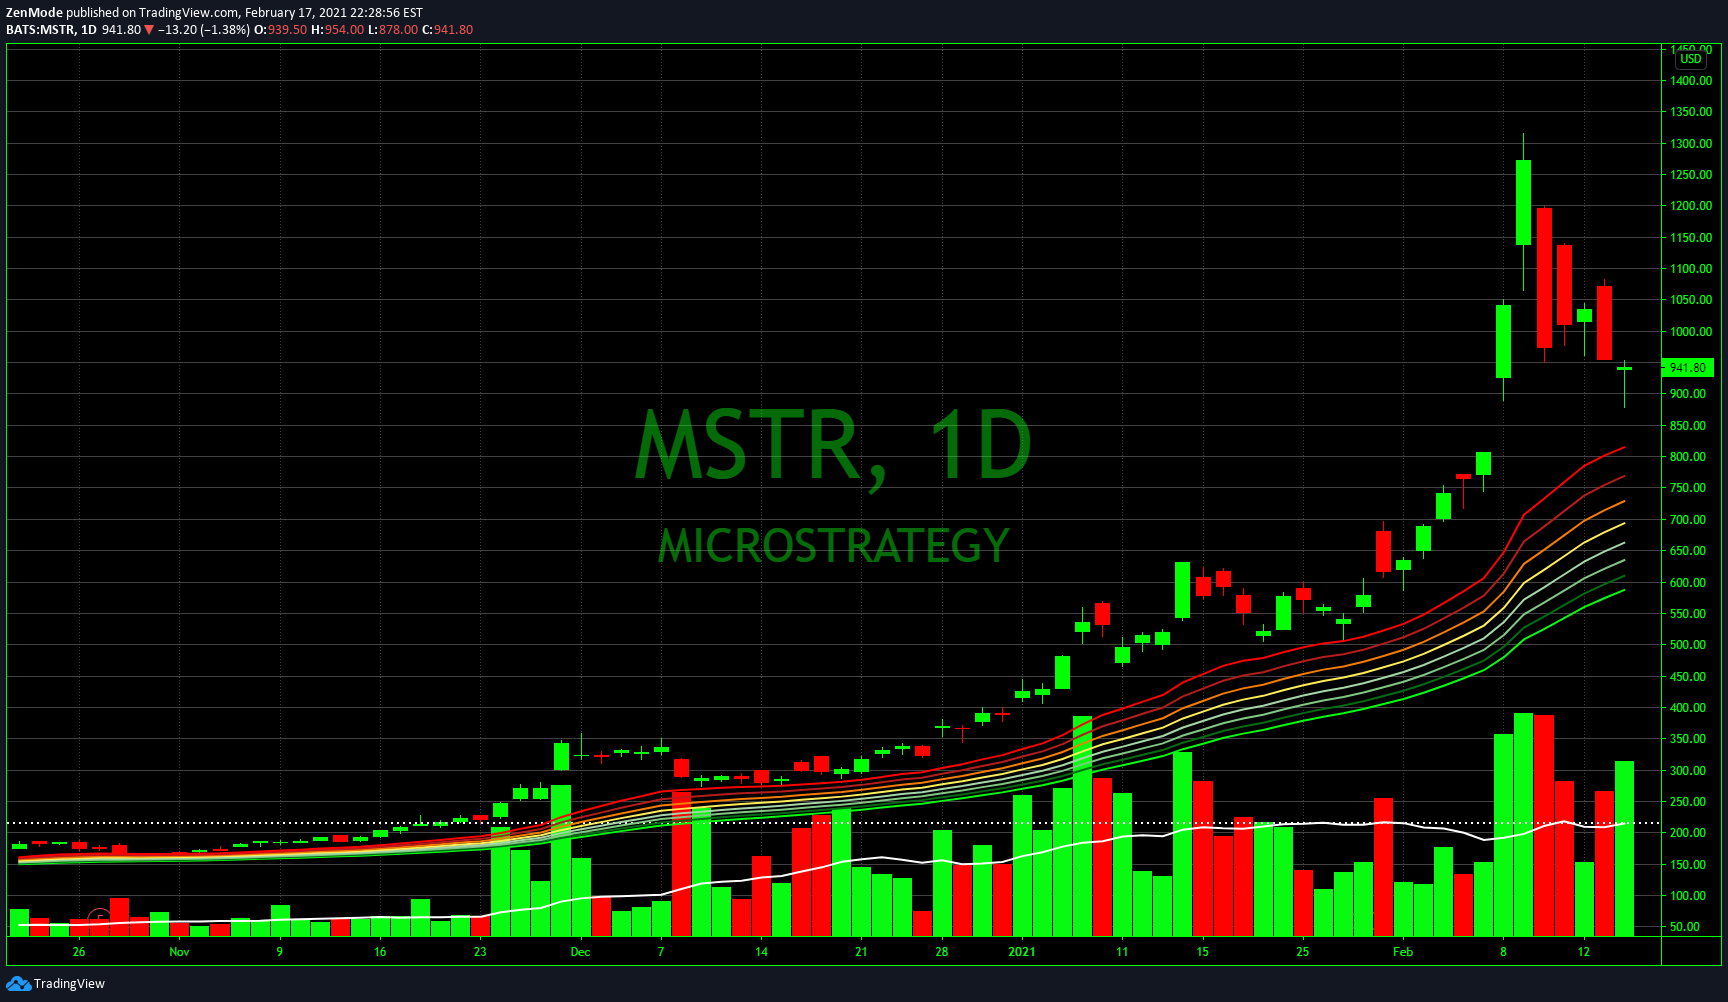Open the ZenMode author name

pos(34,13)
